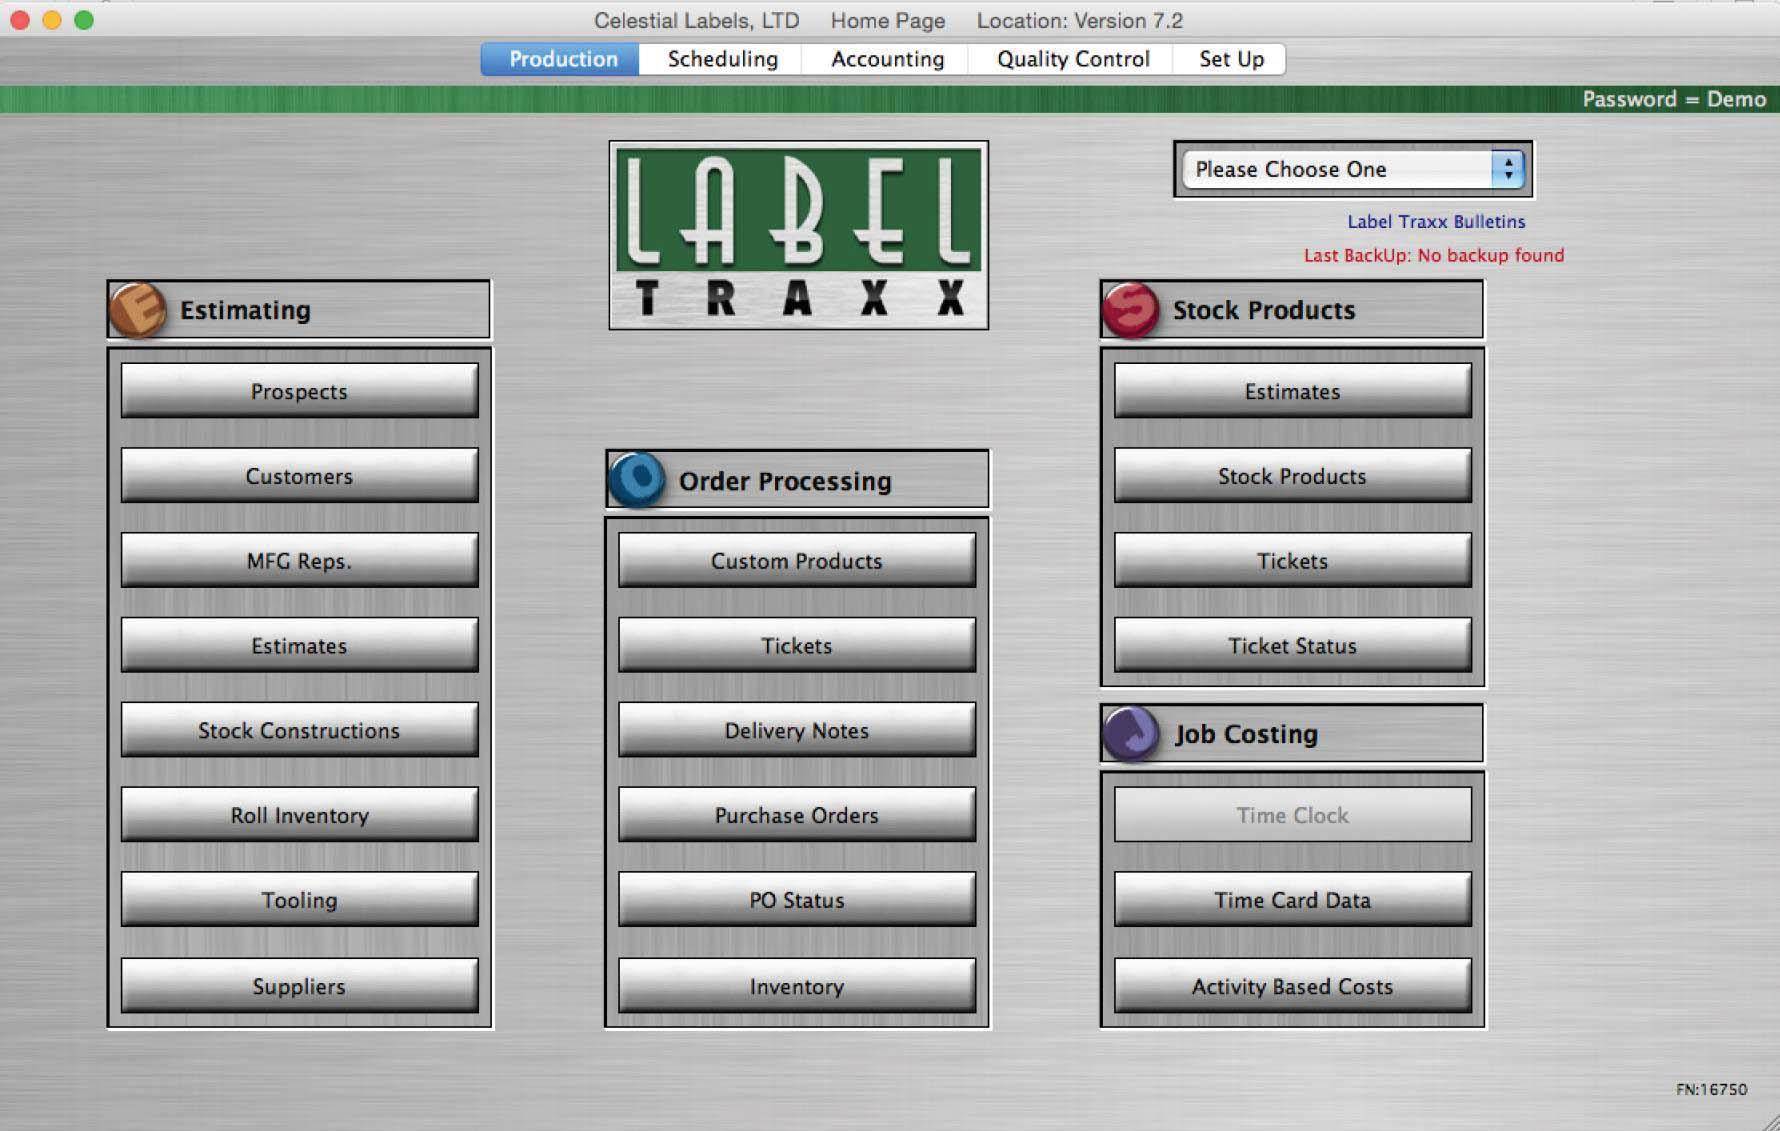Open Activity Based Costs

(1292, 986)
